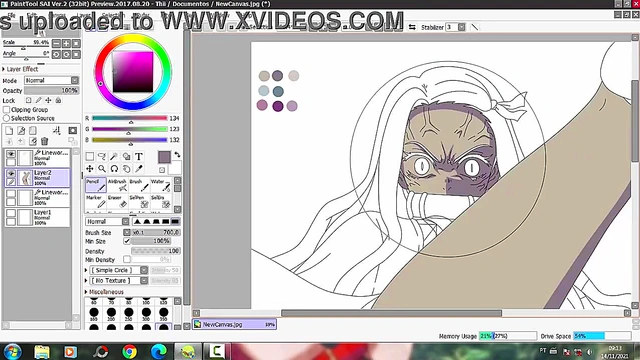
Task: Open the File menu
Action: point(11,16)
